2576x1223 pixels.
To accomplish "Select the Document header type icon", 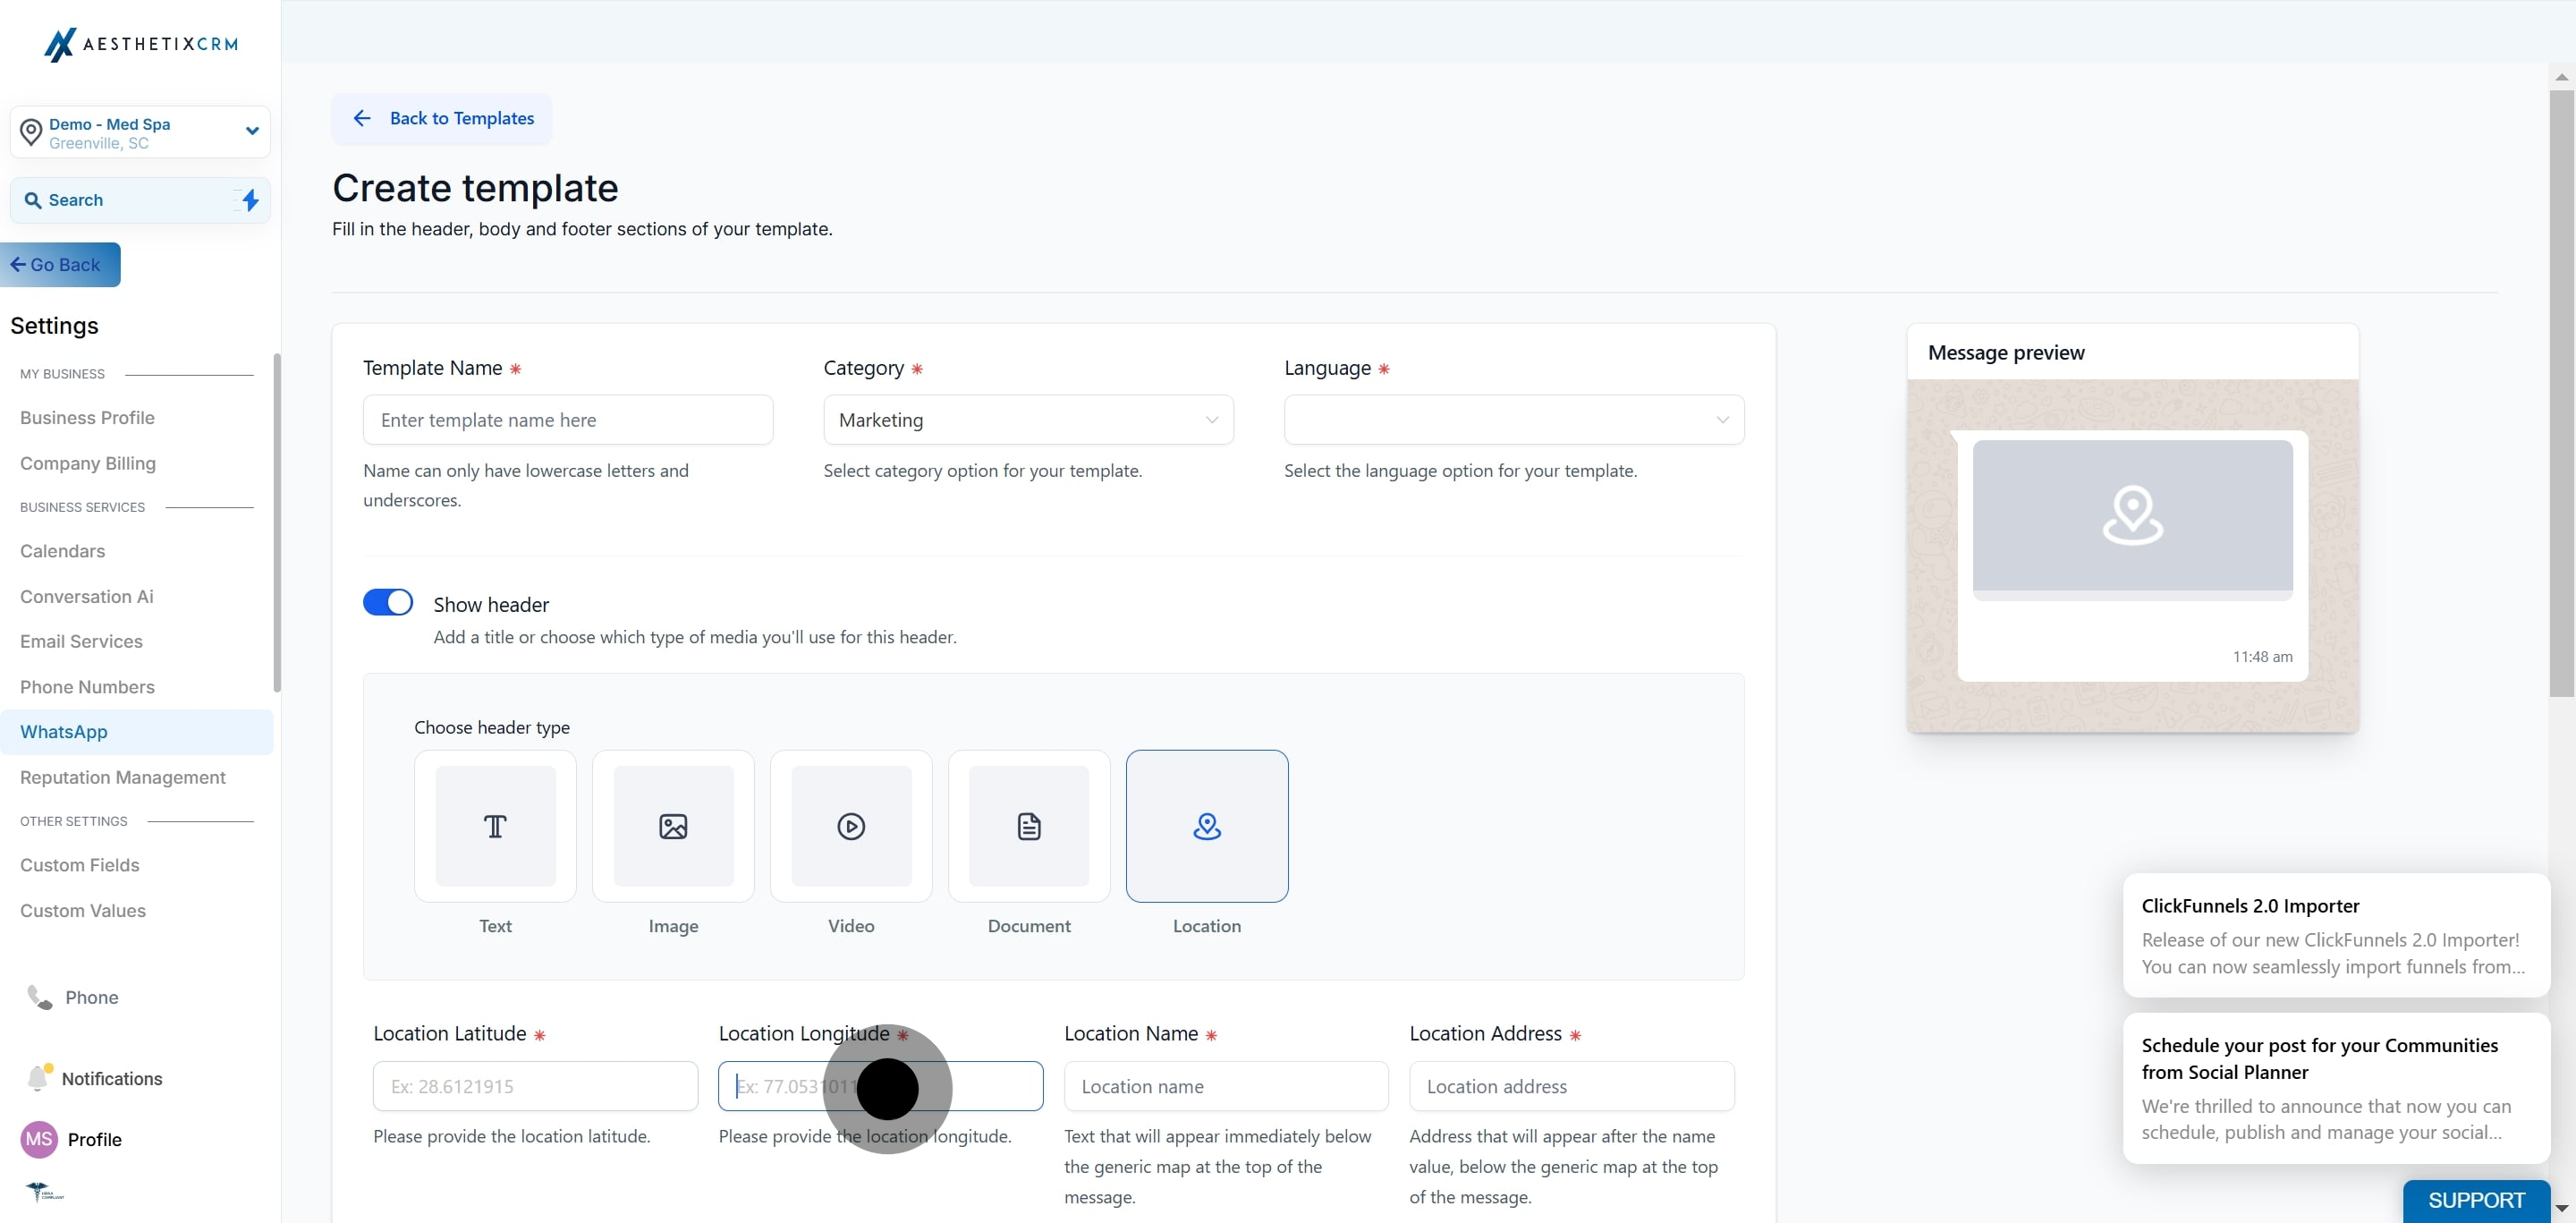I will pos(1029,826).
